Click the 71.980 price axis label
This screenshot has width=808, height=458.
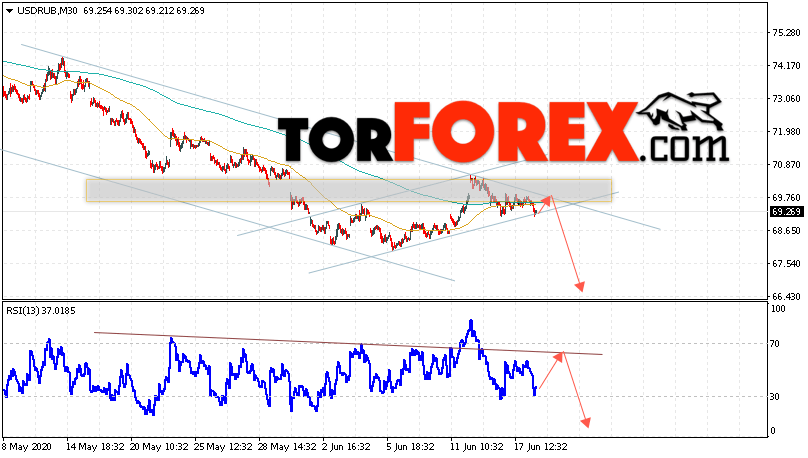tap(786, 132)
